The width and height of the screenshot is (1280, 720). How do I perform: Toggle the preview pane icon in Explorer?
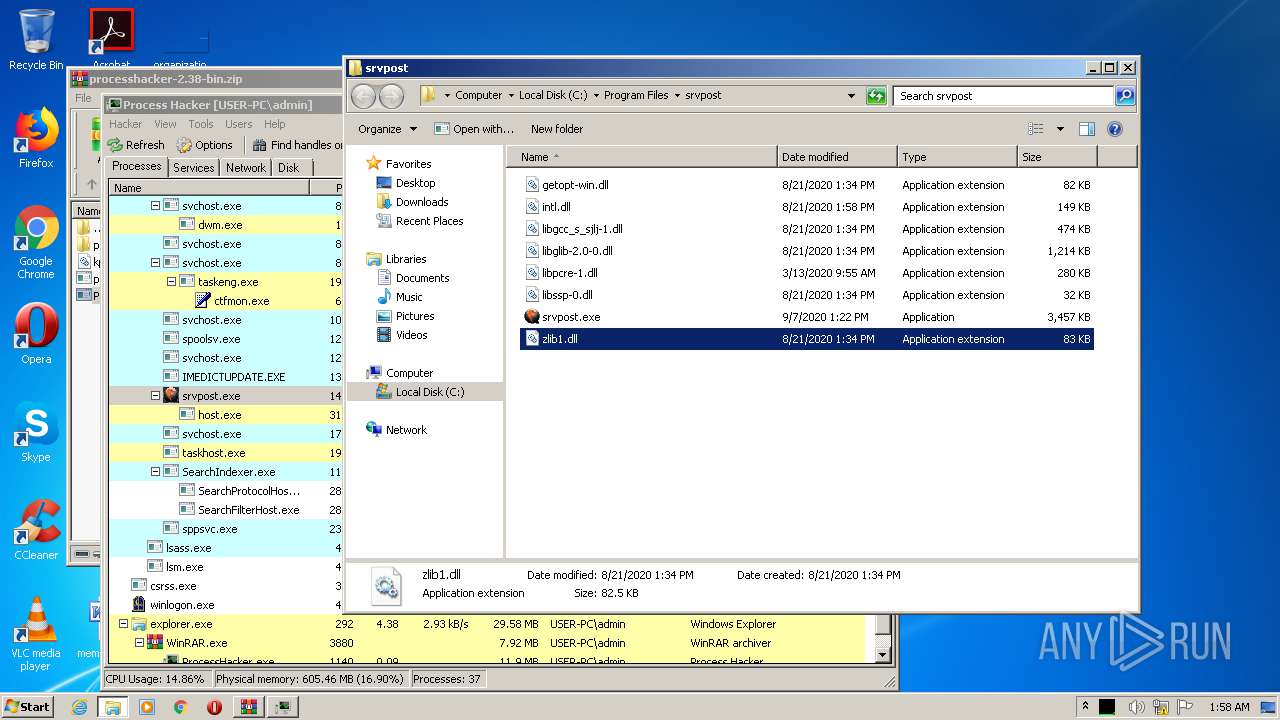pyautogui.click(x=1087, y=129)
